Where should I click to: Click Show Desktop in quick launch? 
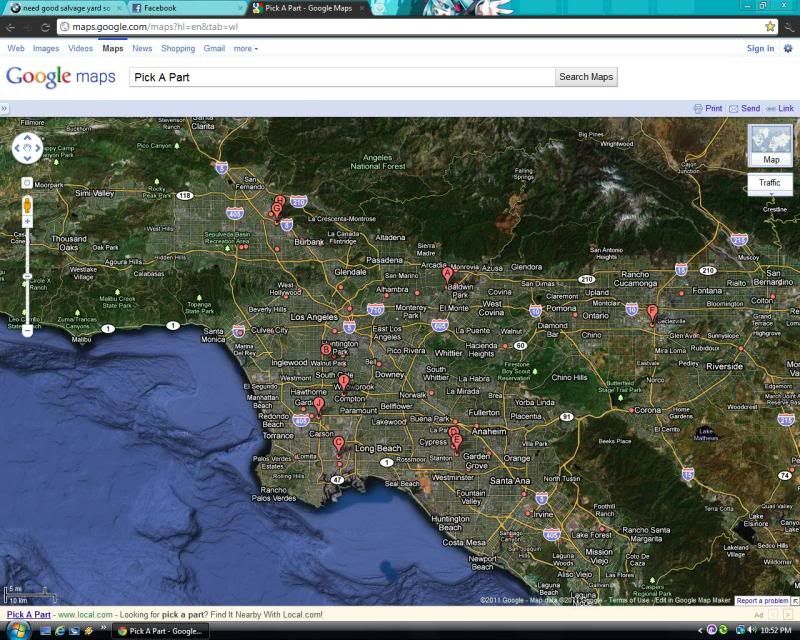point(45,631)
